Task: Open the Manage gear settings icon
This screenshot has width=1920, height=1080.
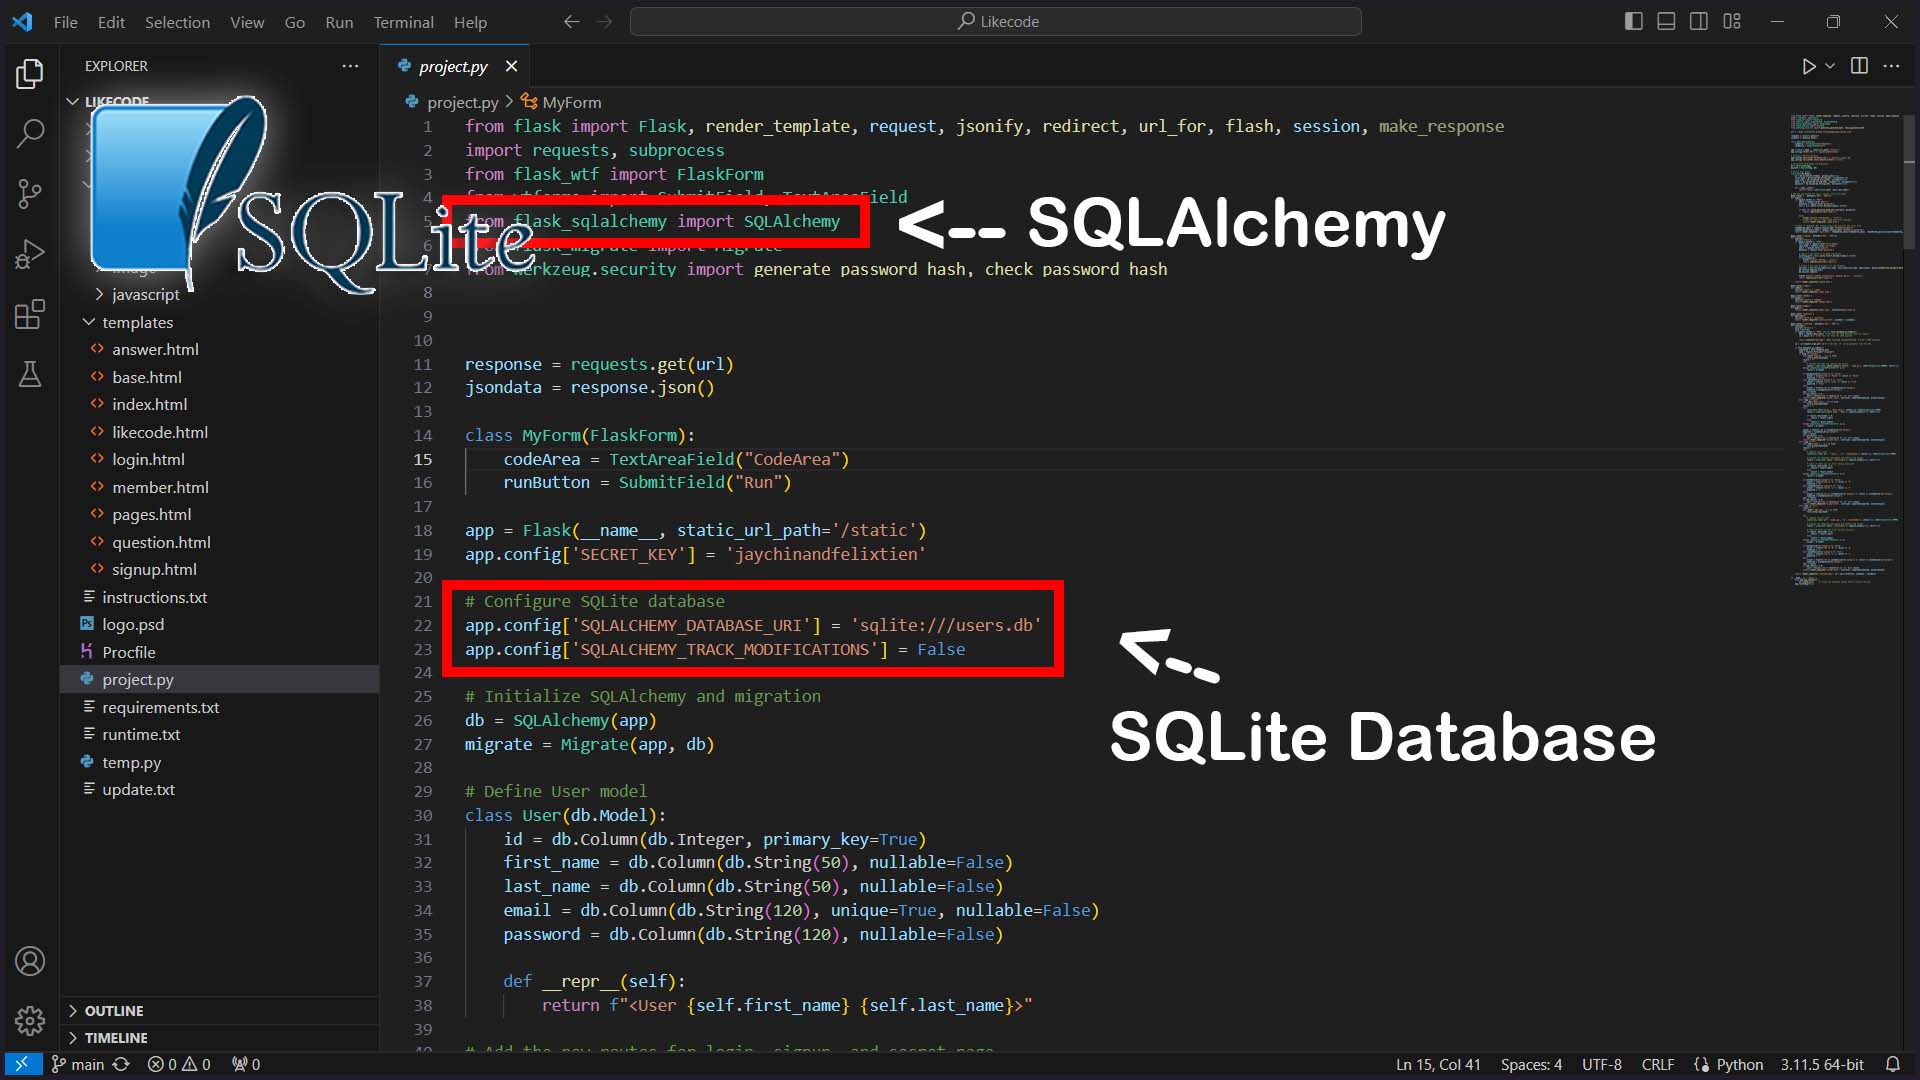Action: pos(30,1021)
